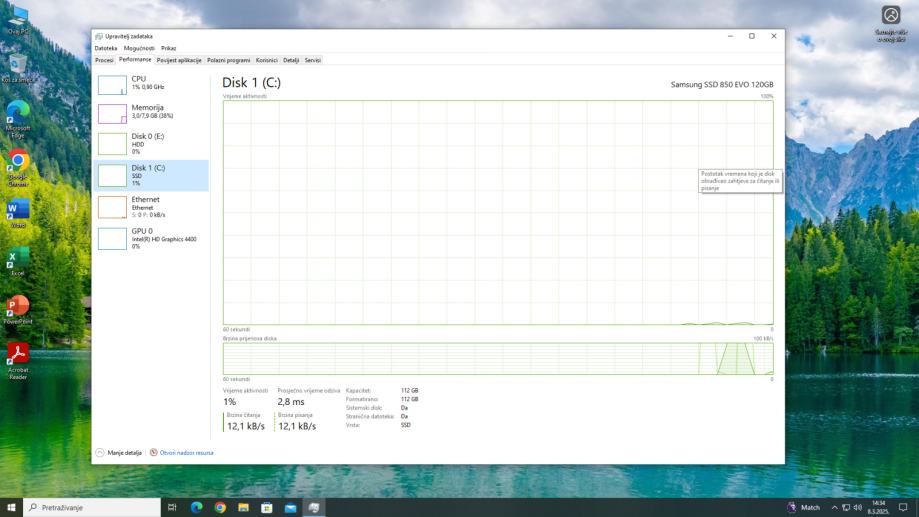Click the Match tray item
Image resolution: width=919 pixels, height=517 pixels.
804,508
